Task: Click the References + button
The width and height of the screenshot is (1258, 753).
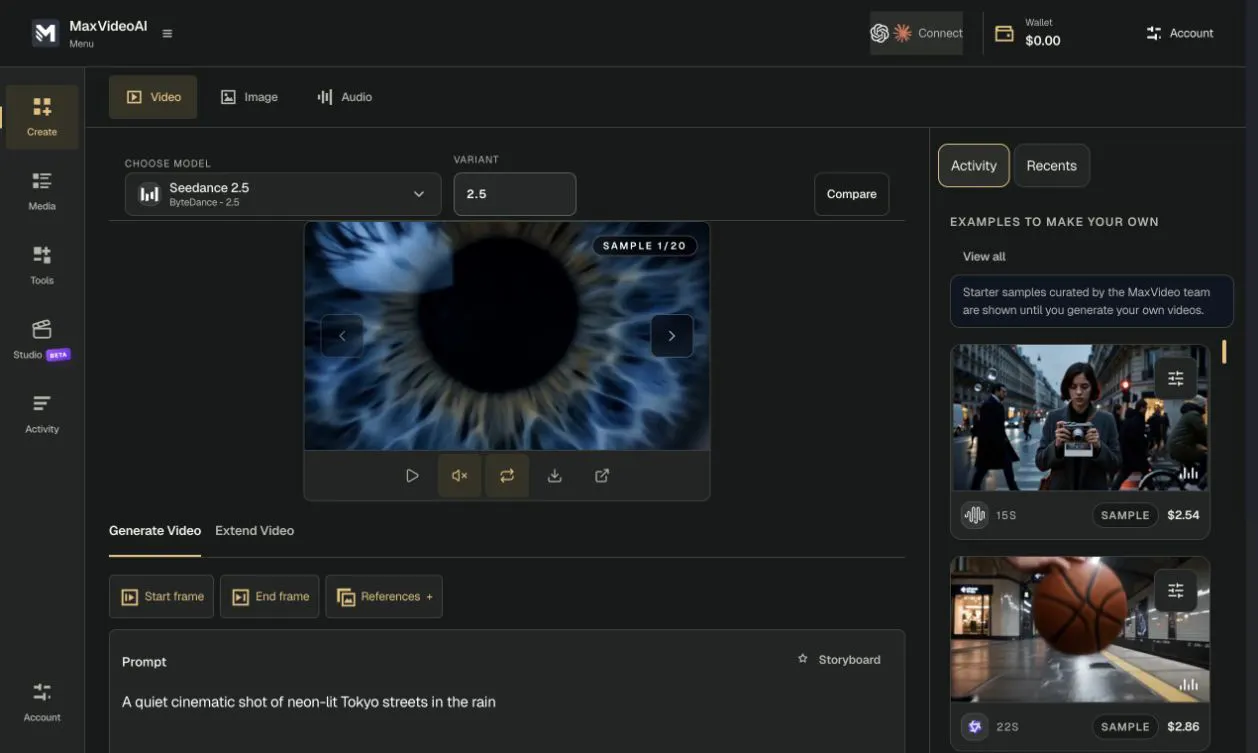Action: (384, 596)
